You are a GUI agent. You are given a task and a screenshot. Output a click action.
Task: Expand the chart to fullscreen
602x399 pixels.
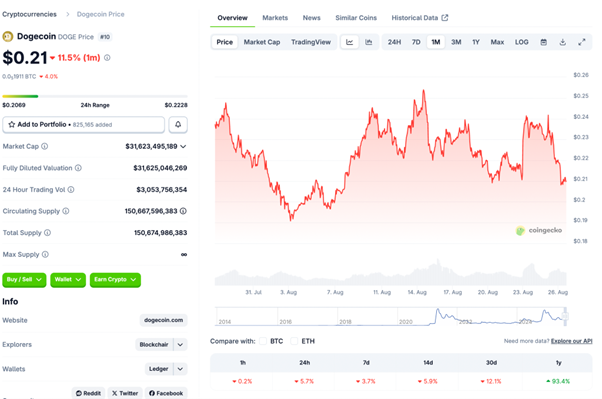tap(582, 42)
